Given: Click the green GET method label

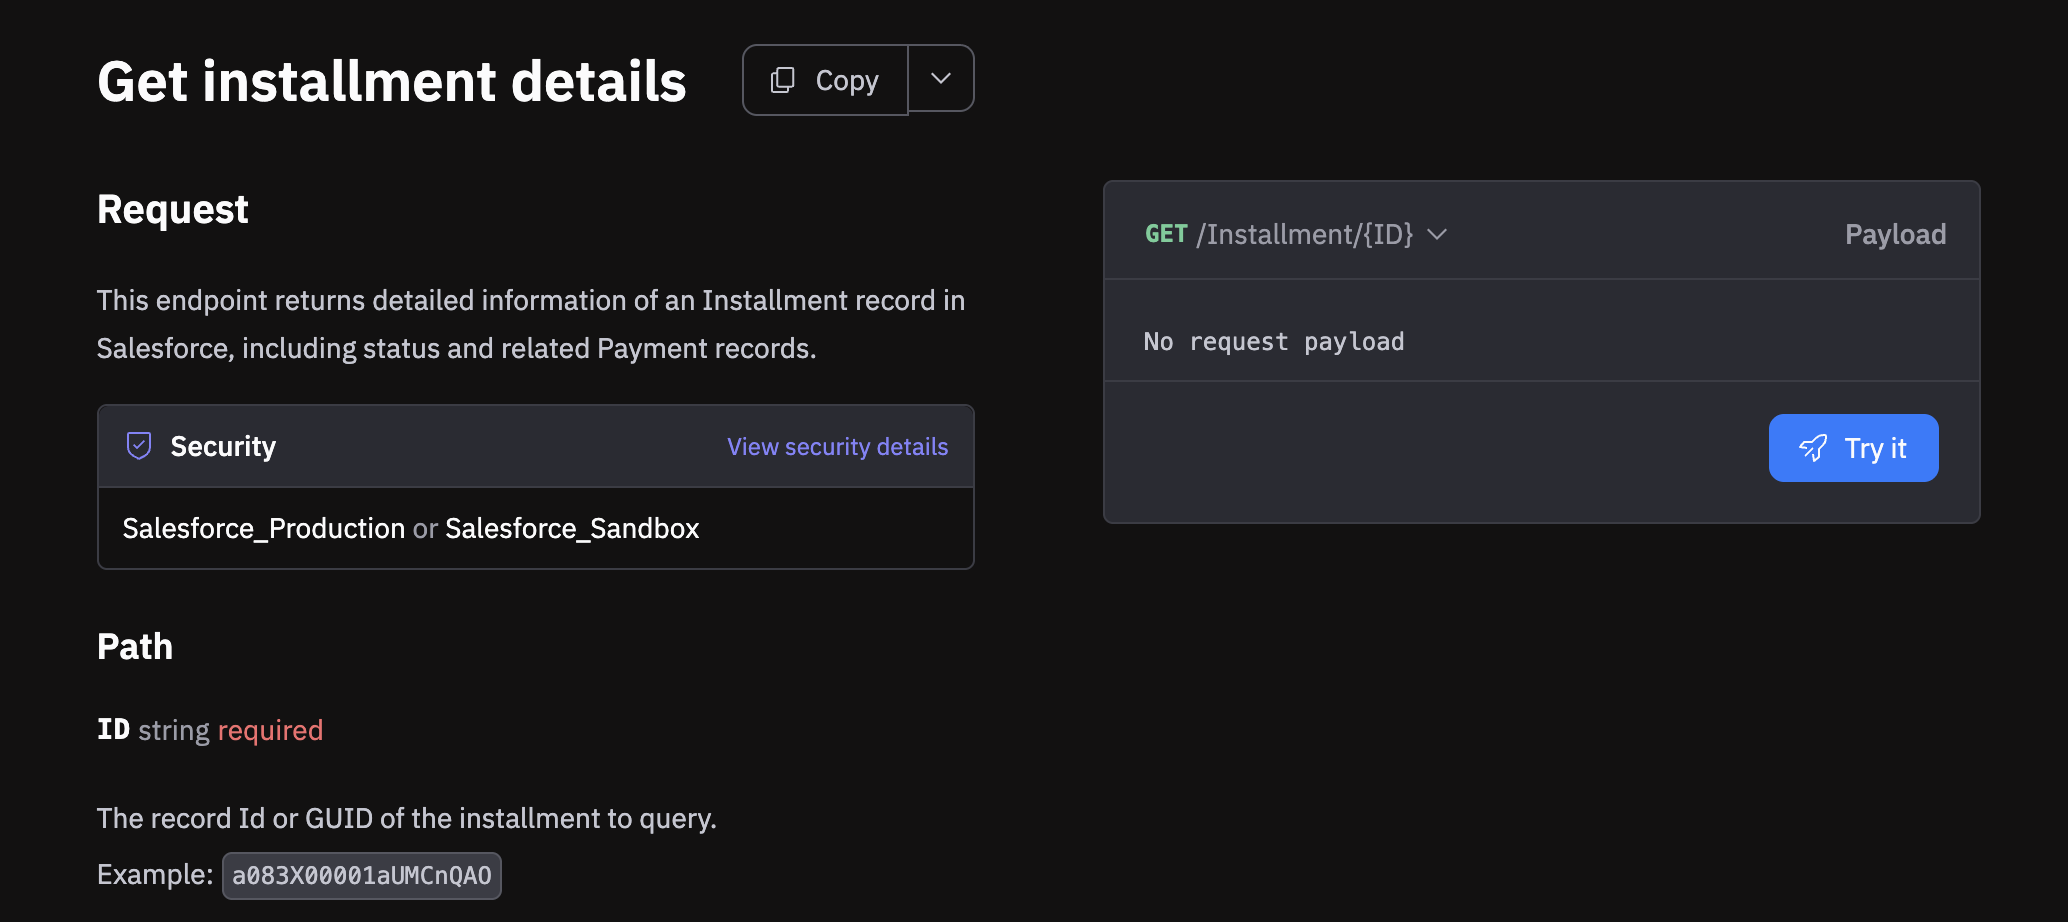Looking at the screenshot, I should tap(1166, 234).
